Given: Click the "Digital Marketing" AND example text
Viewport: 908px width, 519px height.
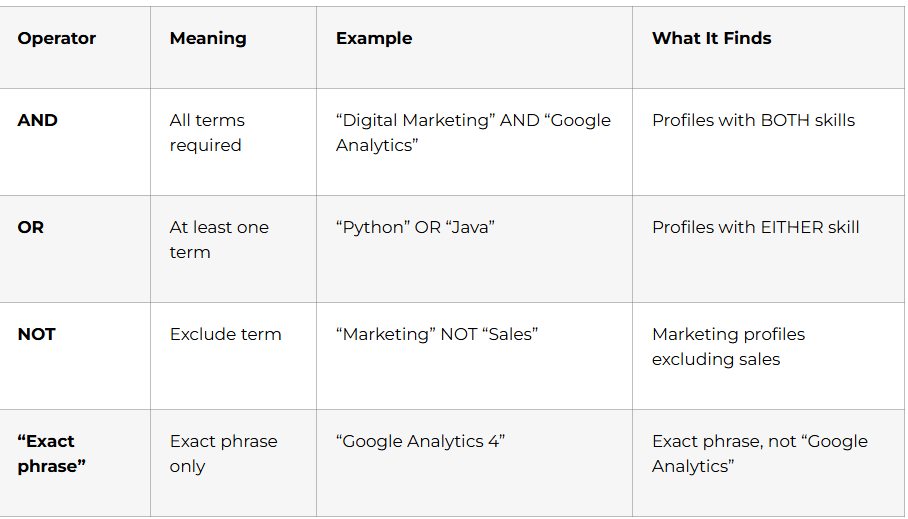Looking at the screenshot, I should point(473,132).
